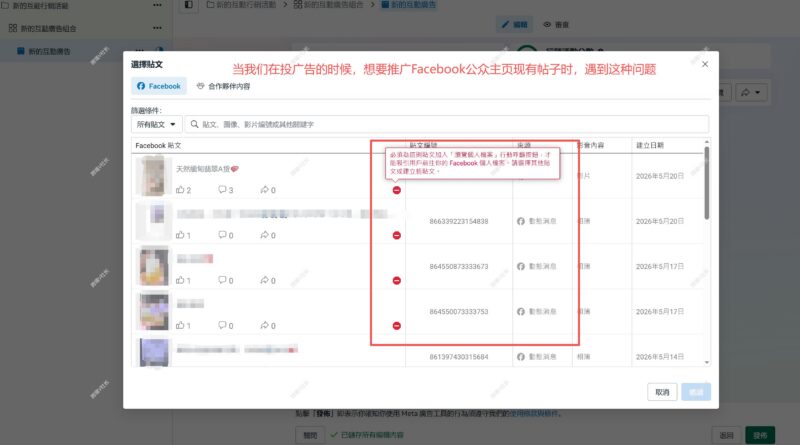The height and width of the screenshot is (445, 800).
Task: Click the blue confirm button beside 取消
Action: (696, 392)
